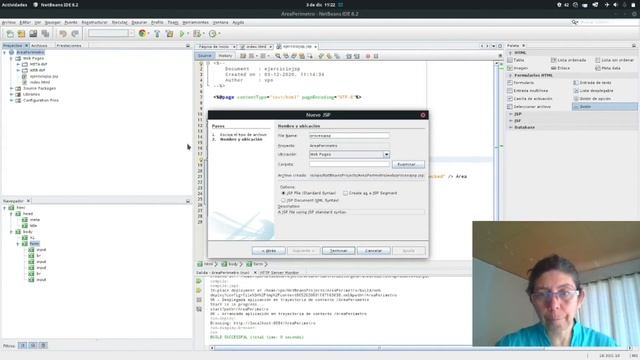Click the New Project toolbar icon
This screenshot has width=640, height=360.
pyautogui.click(x=21, y=34)
